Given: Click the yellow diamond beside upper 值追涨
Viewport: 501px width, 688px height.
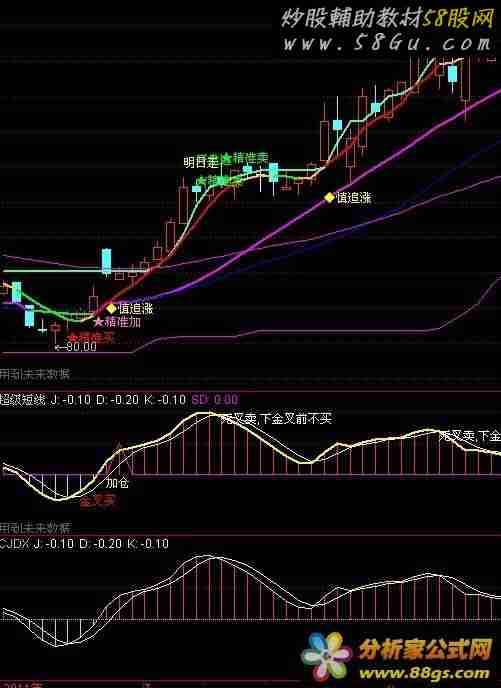Looking at the screenshot, I should point(329,198).
